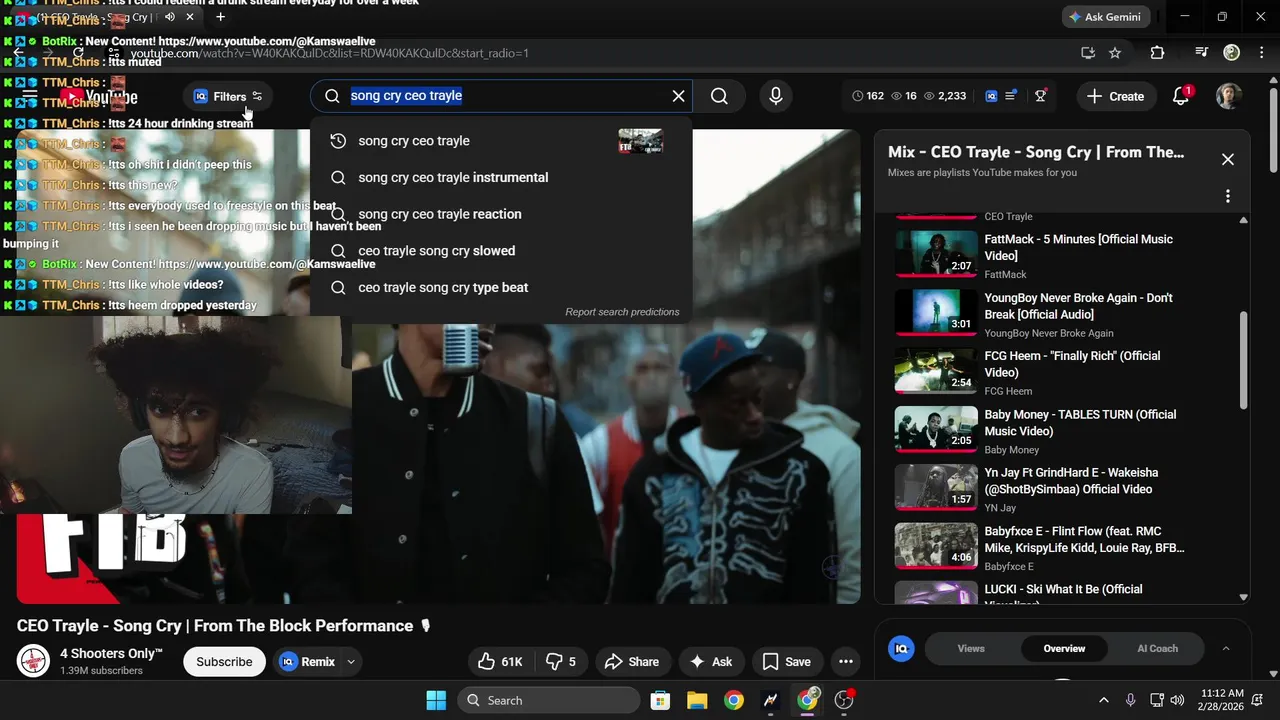Clear the search box with the X icon
The width and height of the screenshot is (1280, 720).
coord(679,96)
